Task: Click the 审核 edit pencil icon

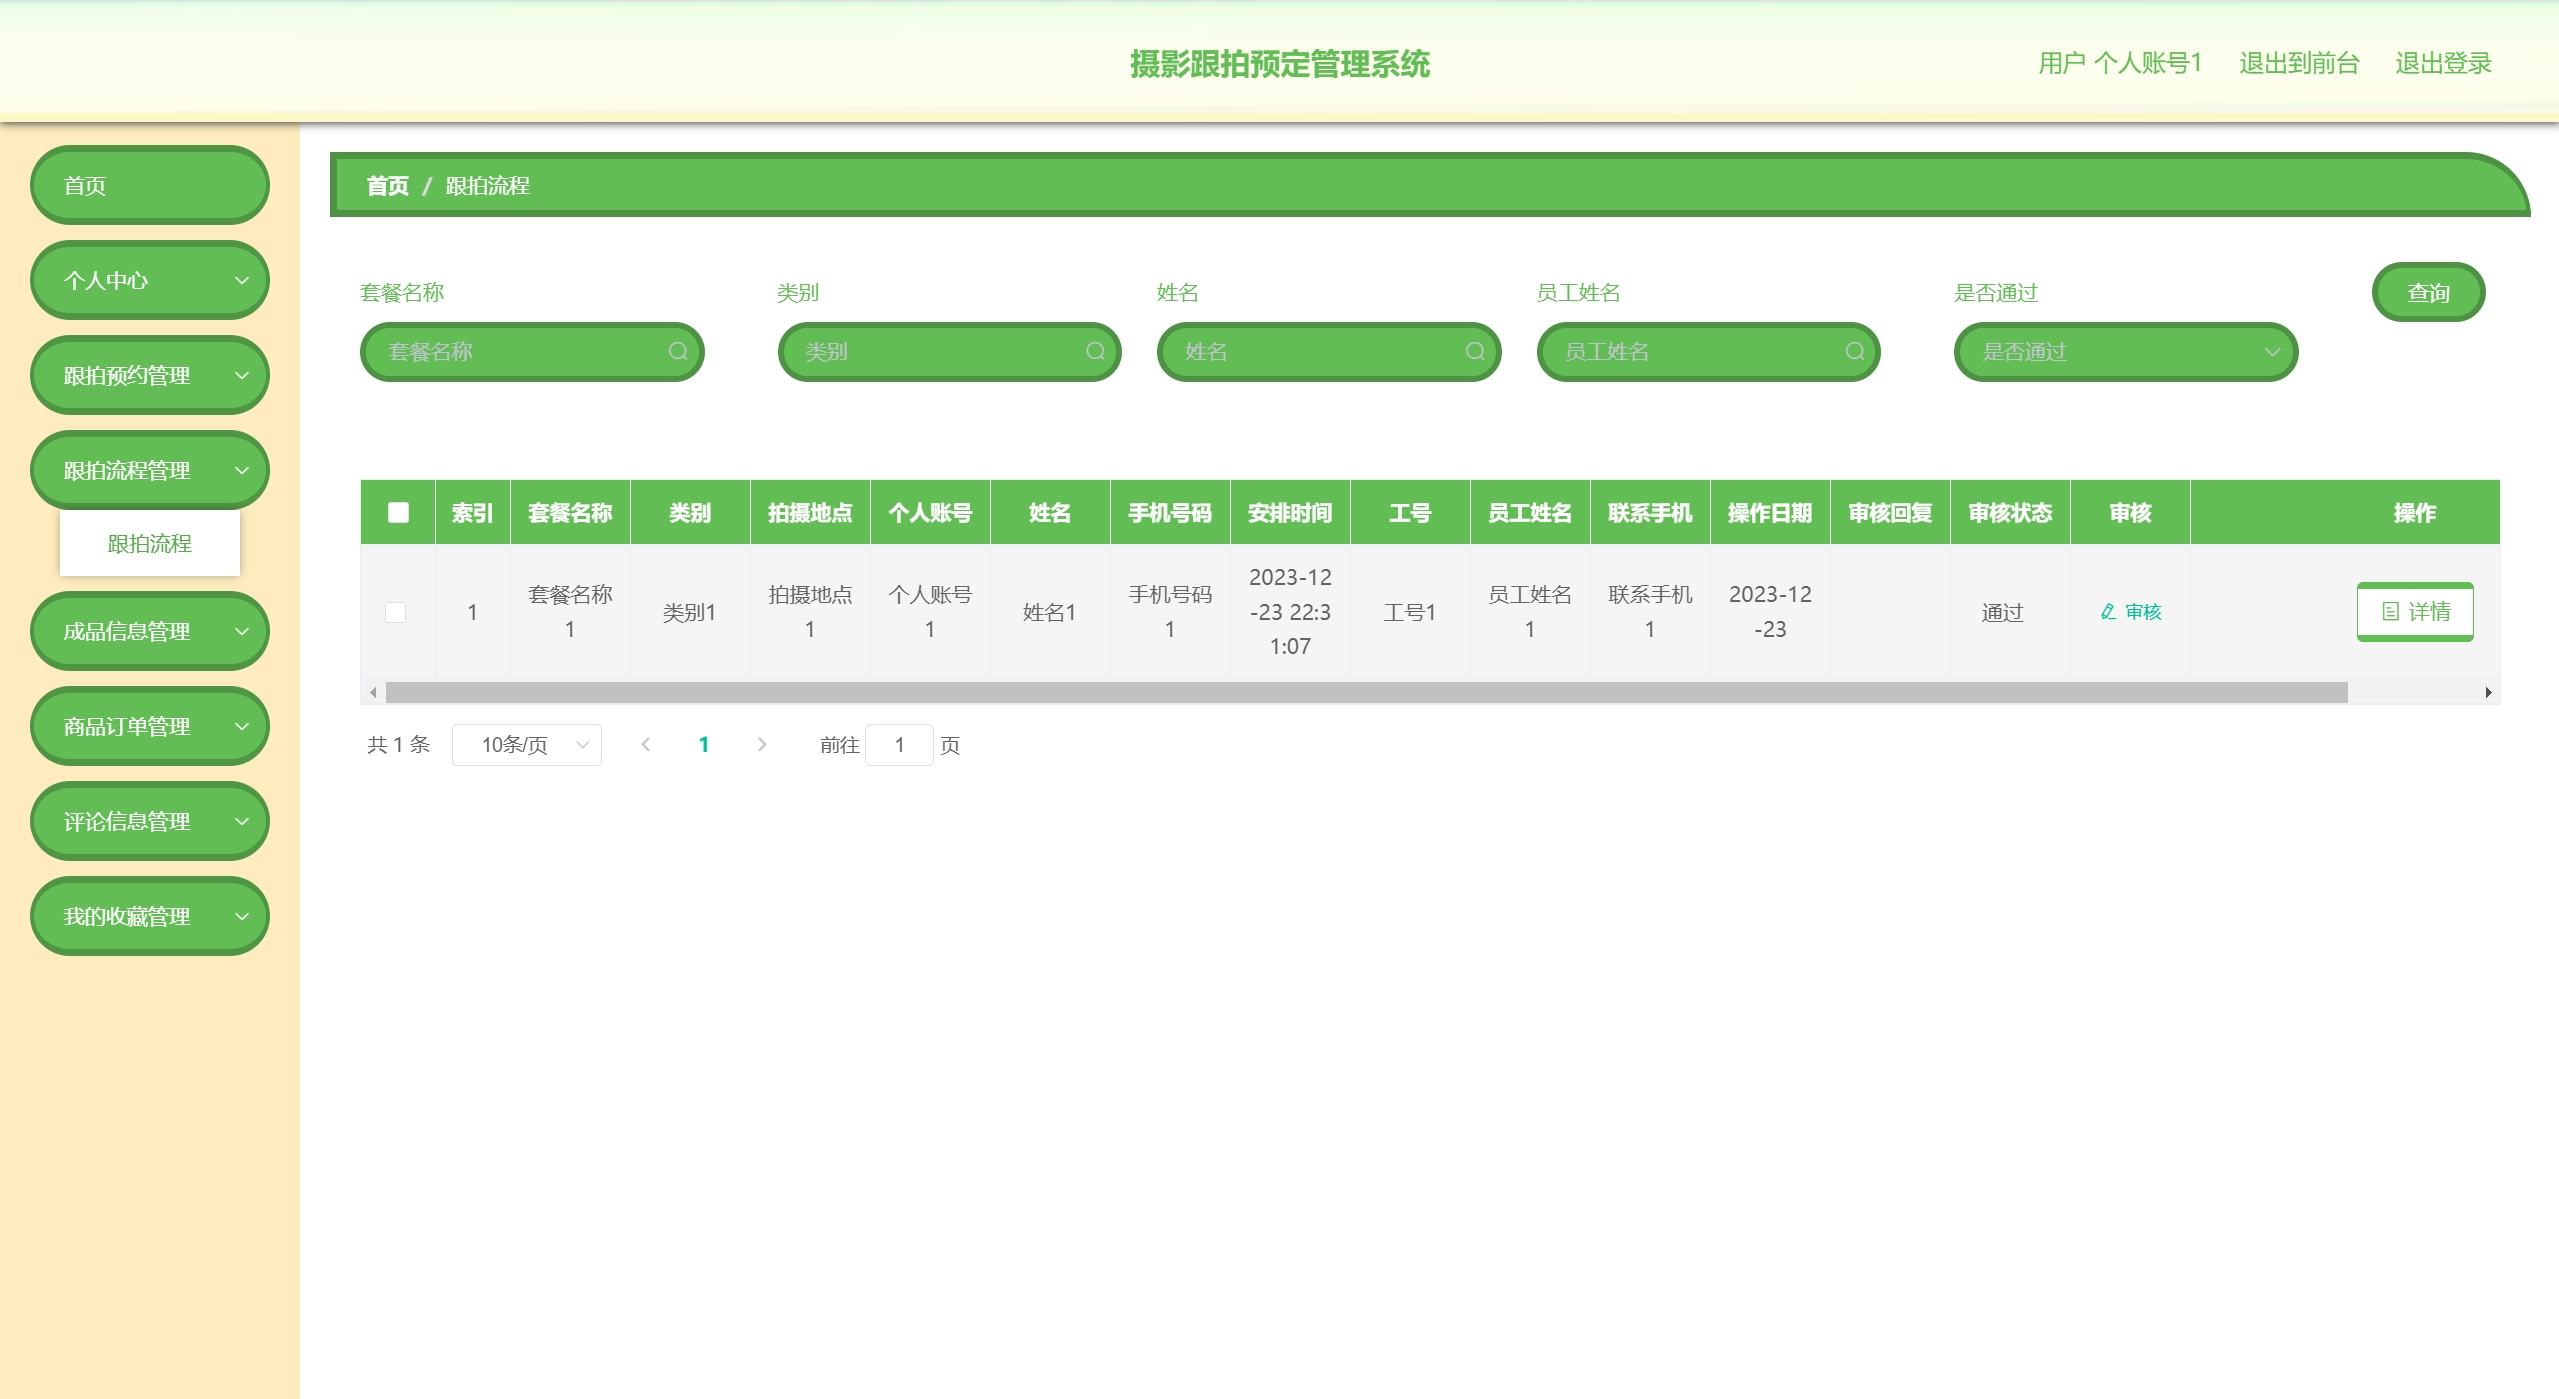Action: (2108, 612)
